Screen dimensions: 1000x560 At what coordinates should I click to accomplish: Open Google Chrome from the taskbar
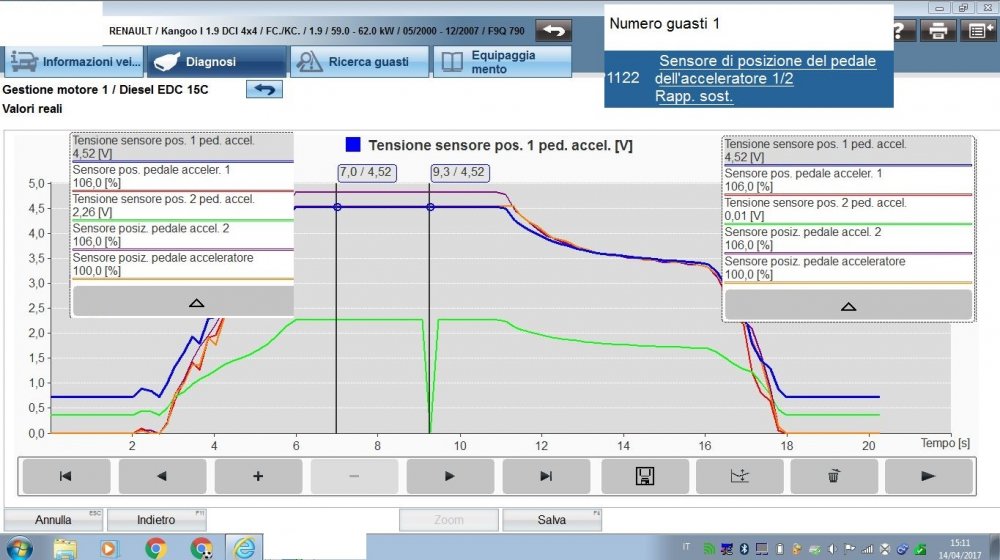(x=155, y=548)
